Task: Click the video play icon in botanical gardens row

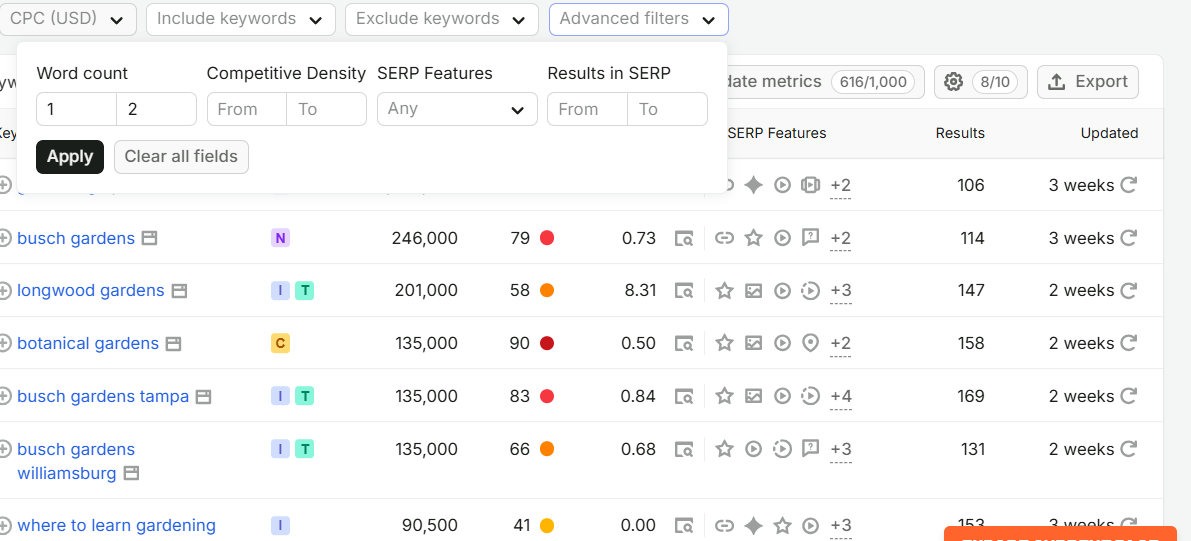Action: (782, 343)
